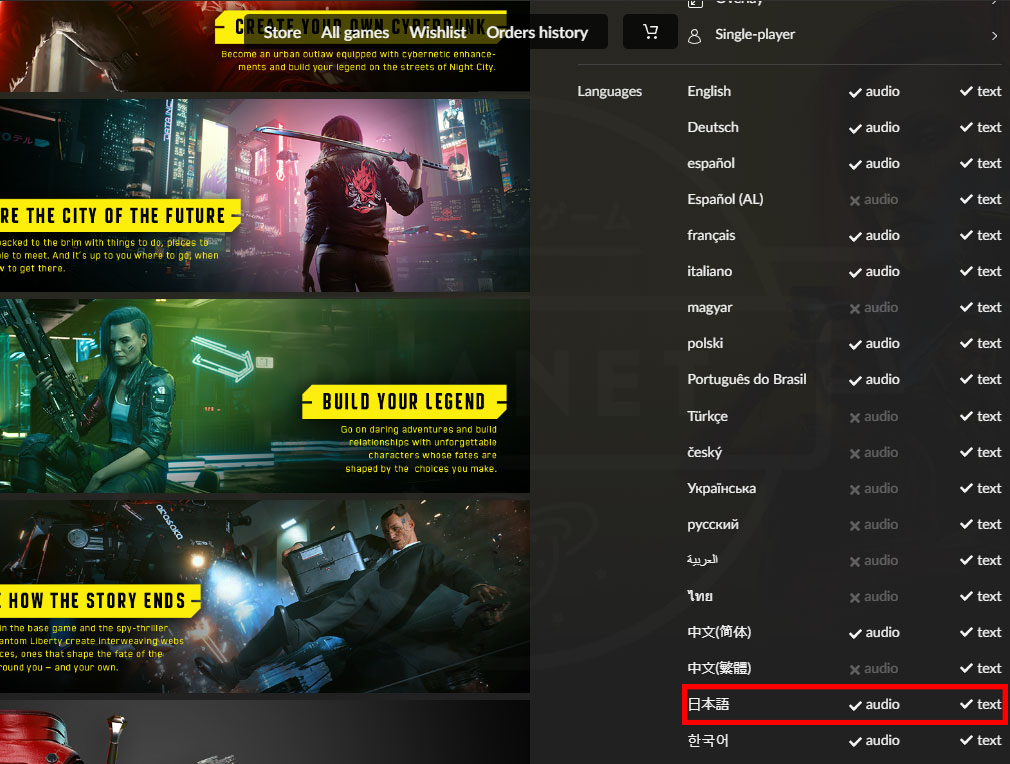View Orders history
Image resolution: width=1010 pixels, height=764 pixels.
tap(537, 32)
